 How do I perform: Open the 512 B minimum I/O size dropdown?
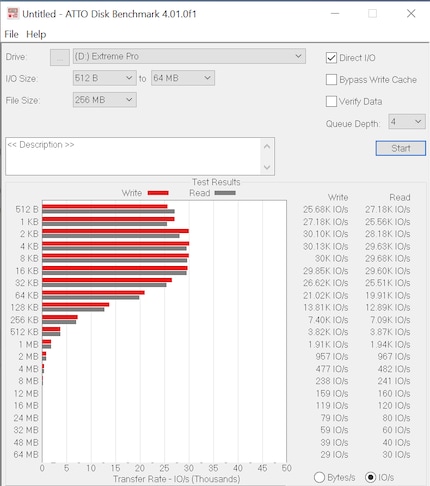(x=105, y=78)
